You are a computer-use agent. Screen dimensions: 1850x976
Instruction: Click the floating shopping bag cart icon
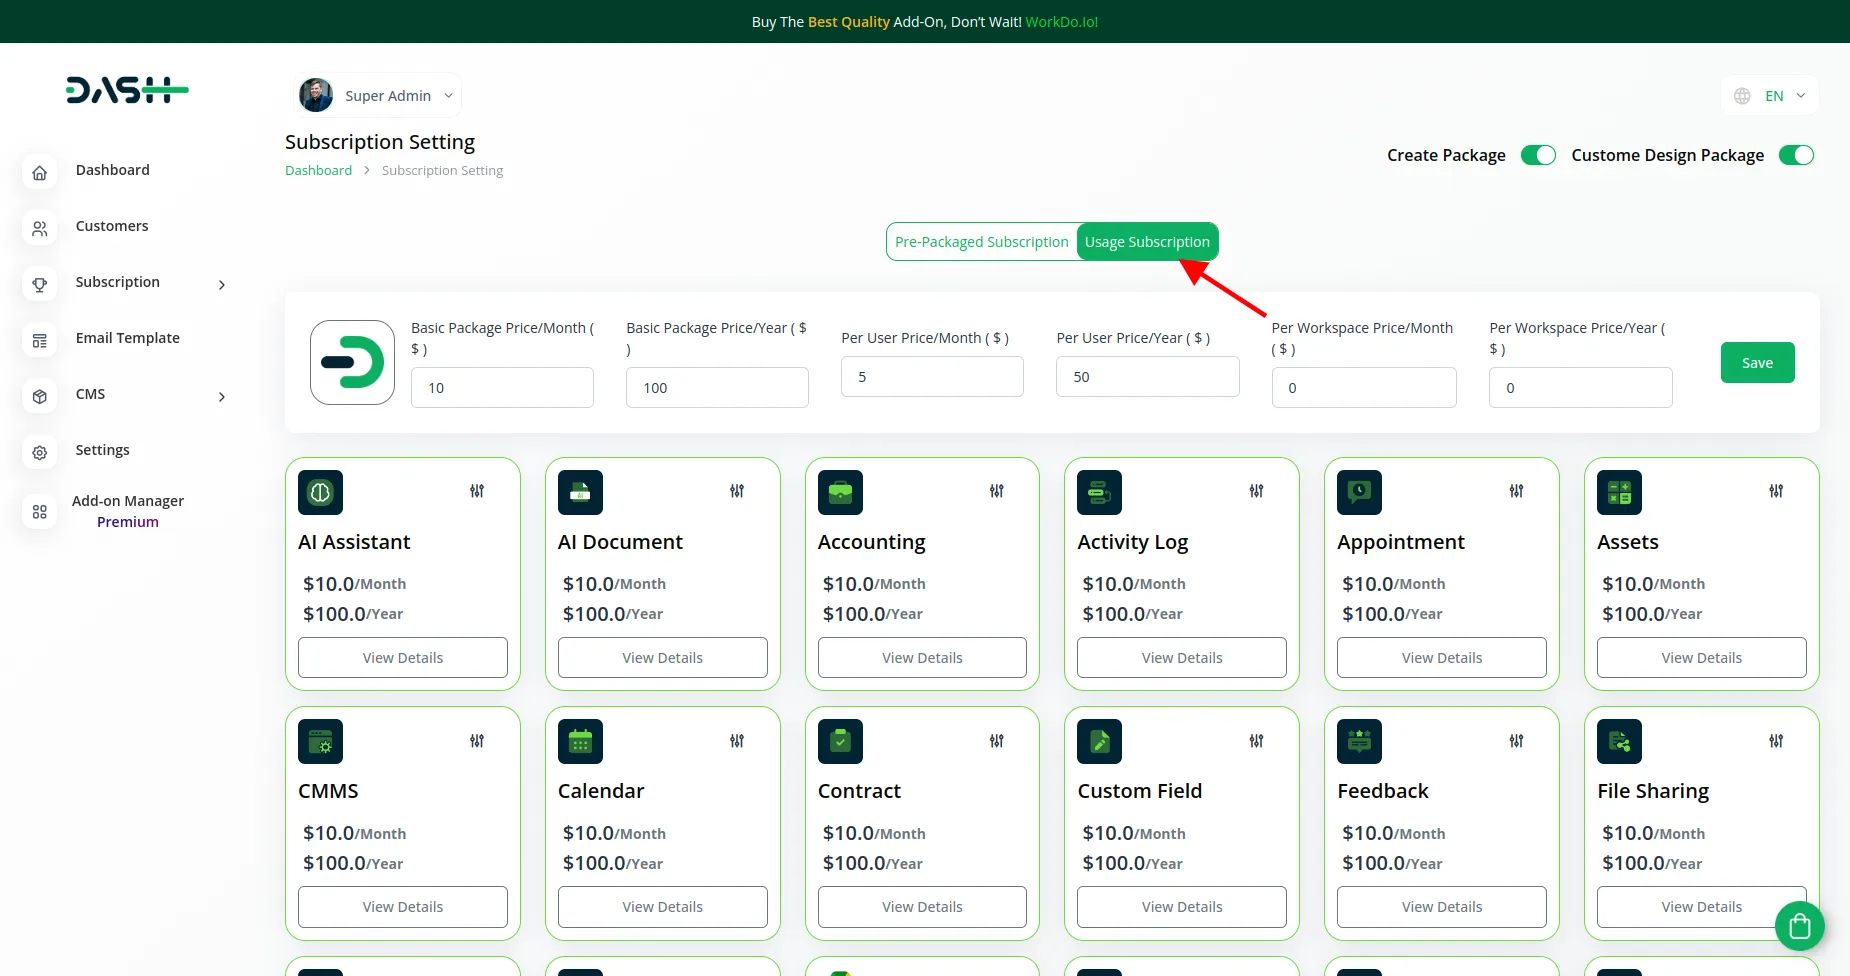click(x=1799, y=926)
